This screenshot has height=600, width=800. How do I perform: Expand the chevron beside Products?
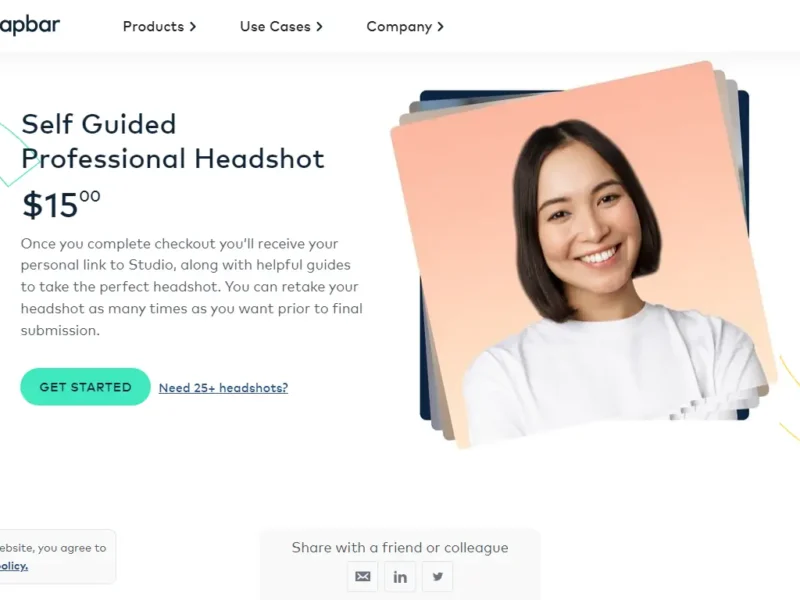[x=193, y=27]
